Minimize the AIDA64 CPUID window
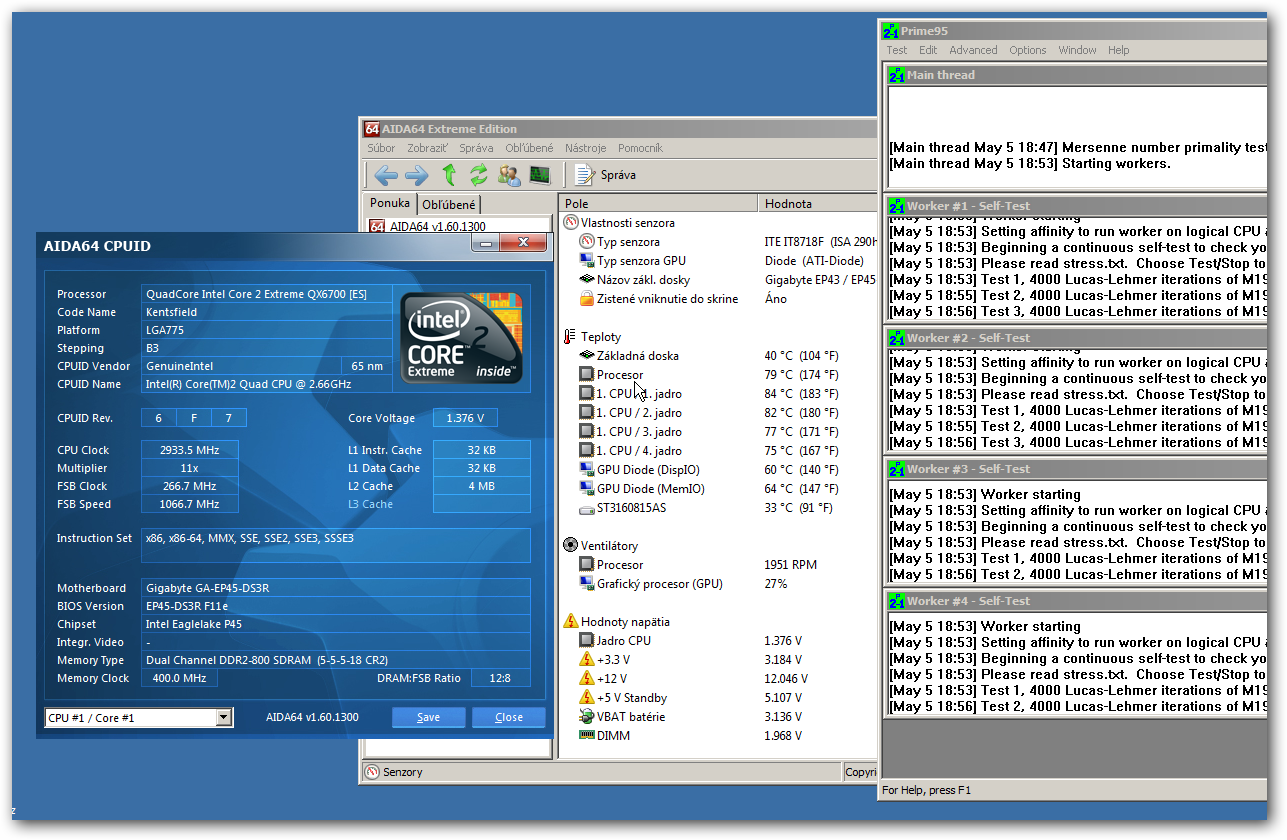 pyautogui.click(x=485, y=243)
